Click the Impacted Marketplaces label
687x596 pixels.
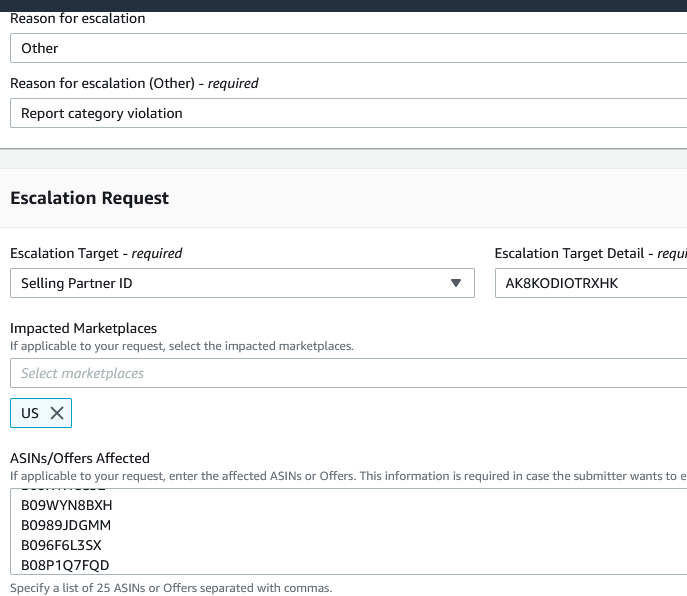[83, 328]
